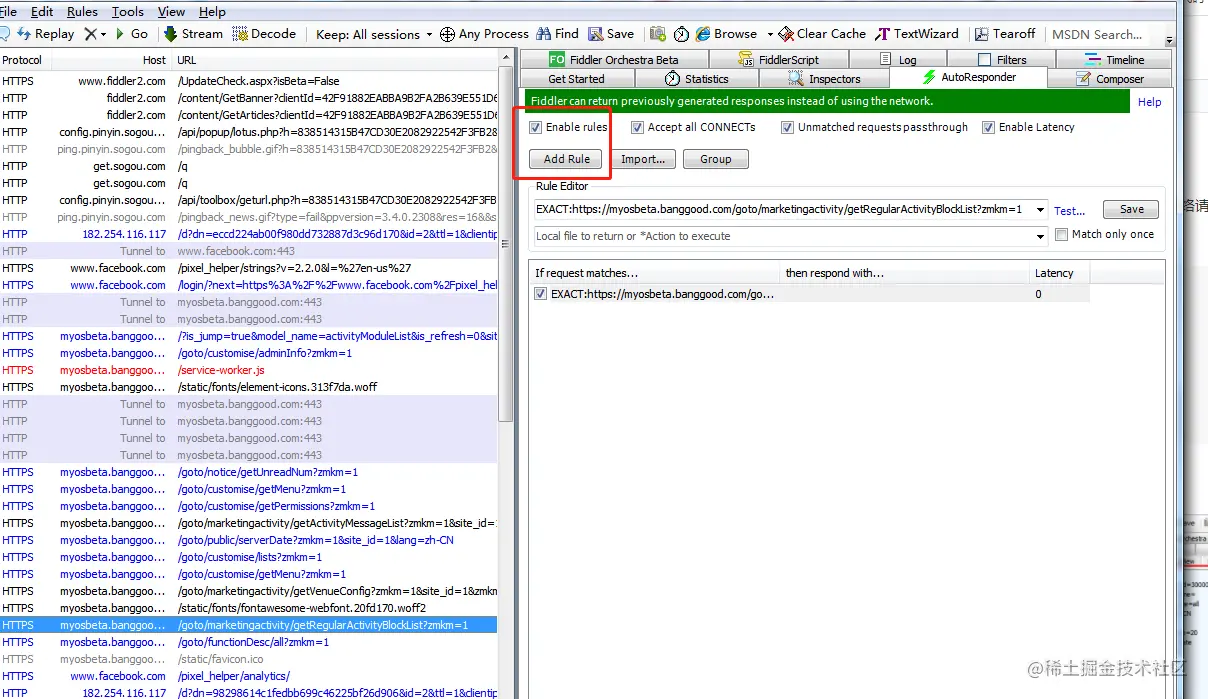Click the timer stopwatch icon
This screenshot has width=1208, height=699.
[681, 34]
